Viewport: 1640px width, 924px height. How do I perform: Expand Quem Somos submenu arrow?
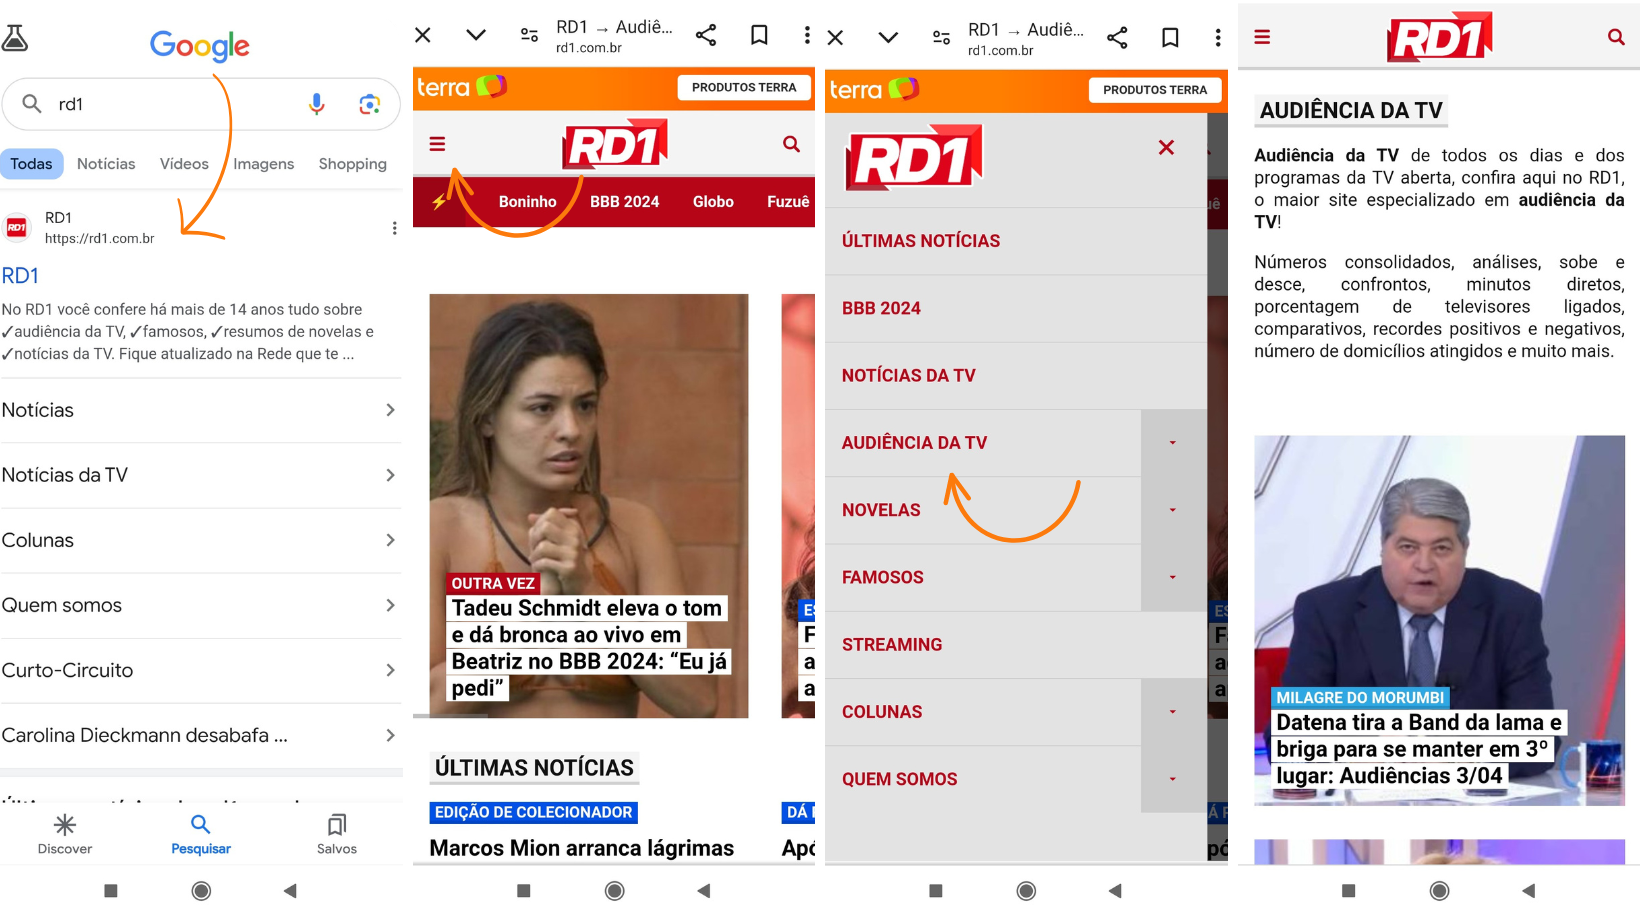click(1173, 779)
